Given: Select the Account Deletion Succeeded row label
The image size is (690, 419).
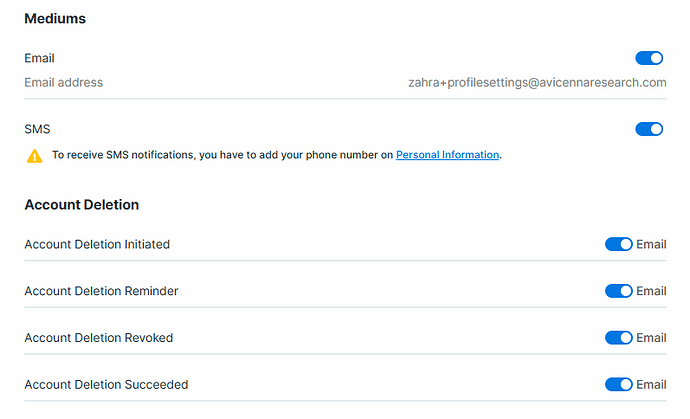Looking at the screenshot, I should (106, 385).
